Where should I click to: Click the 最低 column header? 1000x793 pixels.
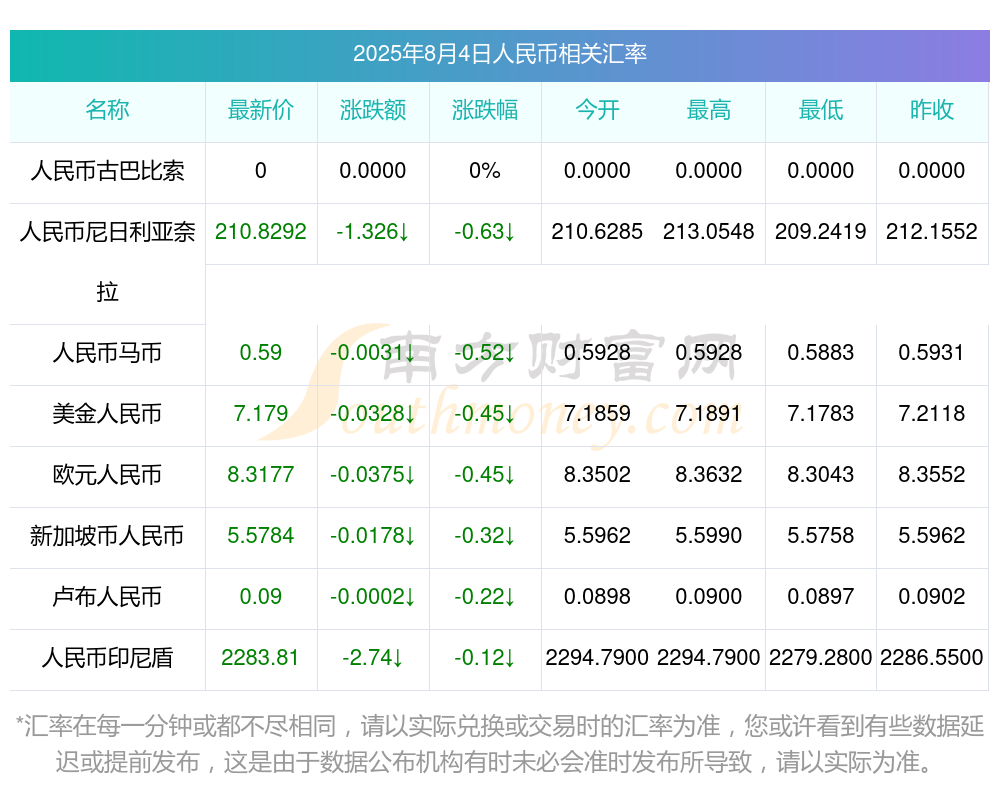[821, 110]
